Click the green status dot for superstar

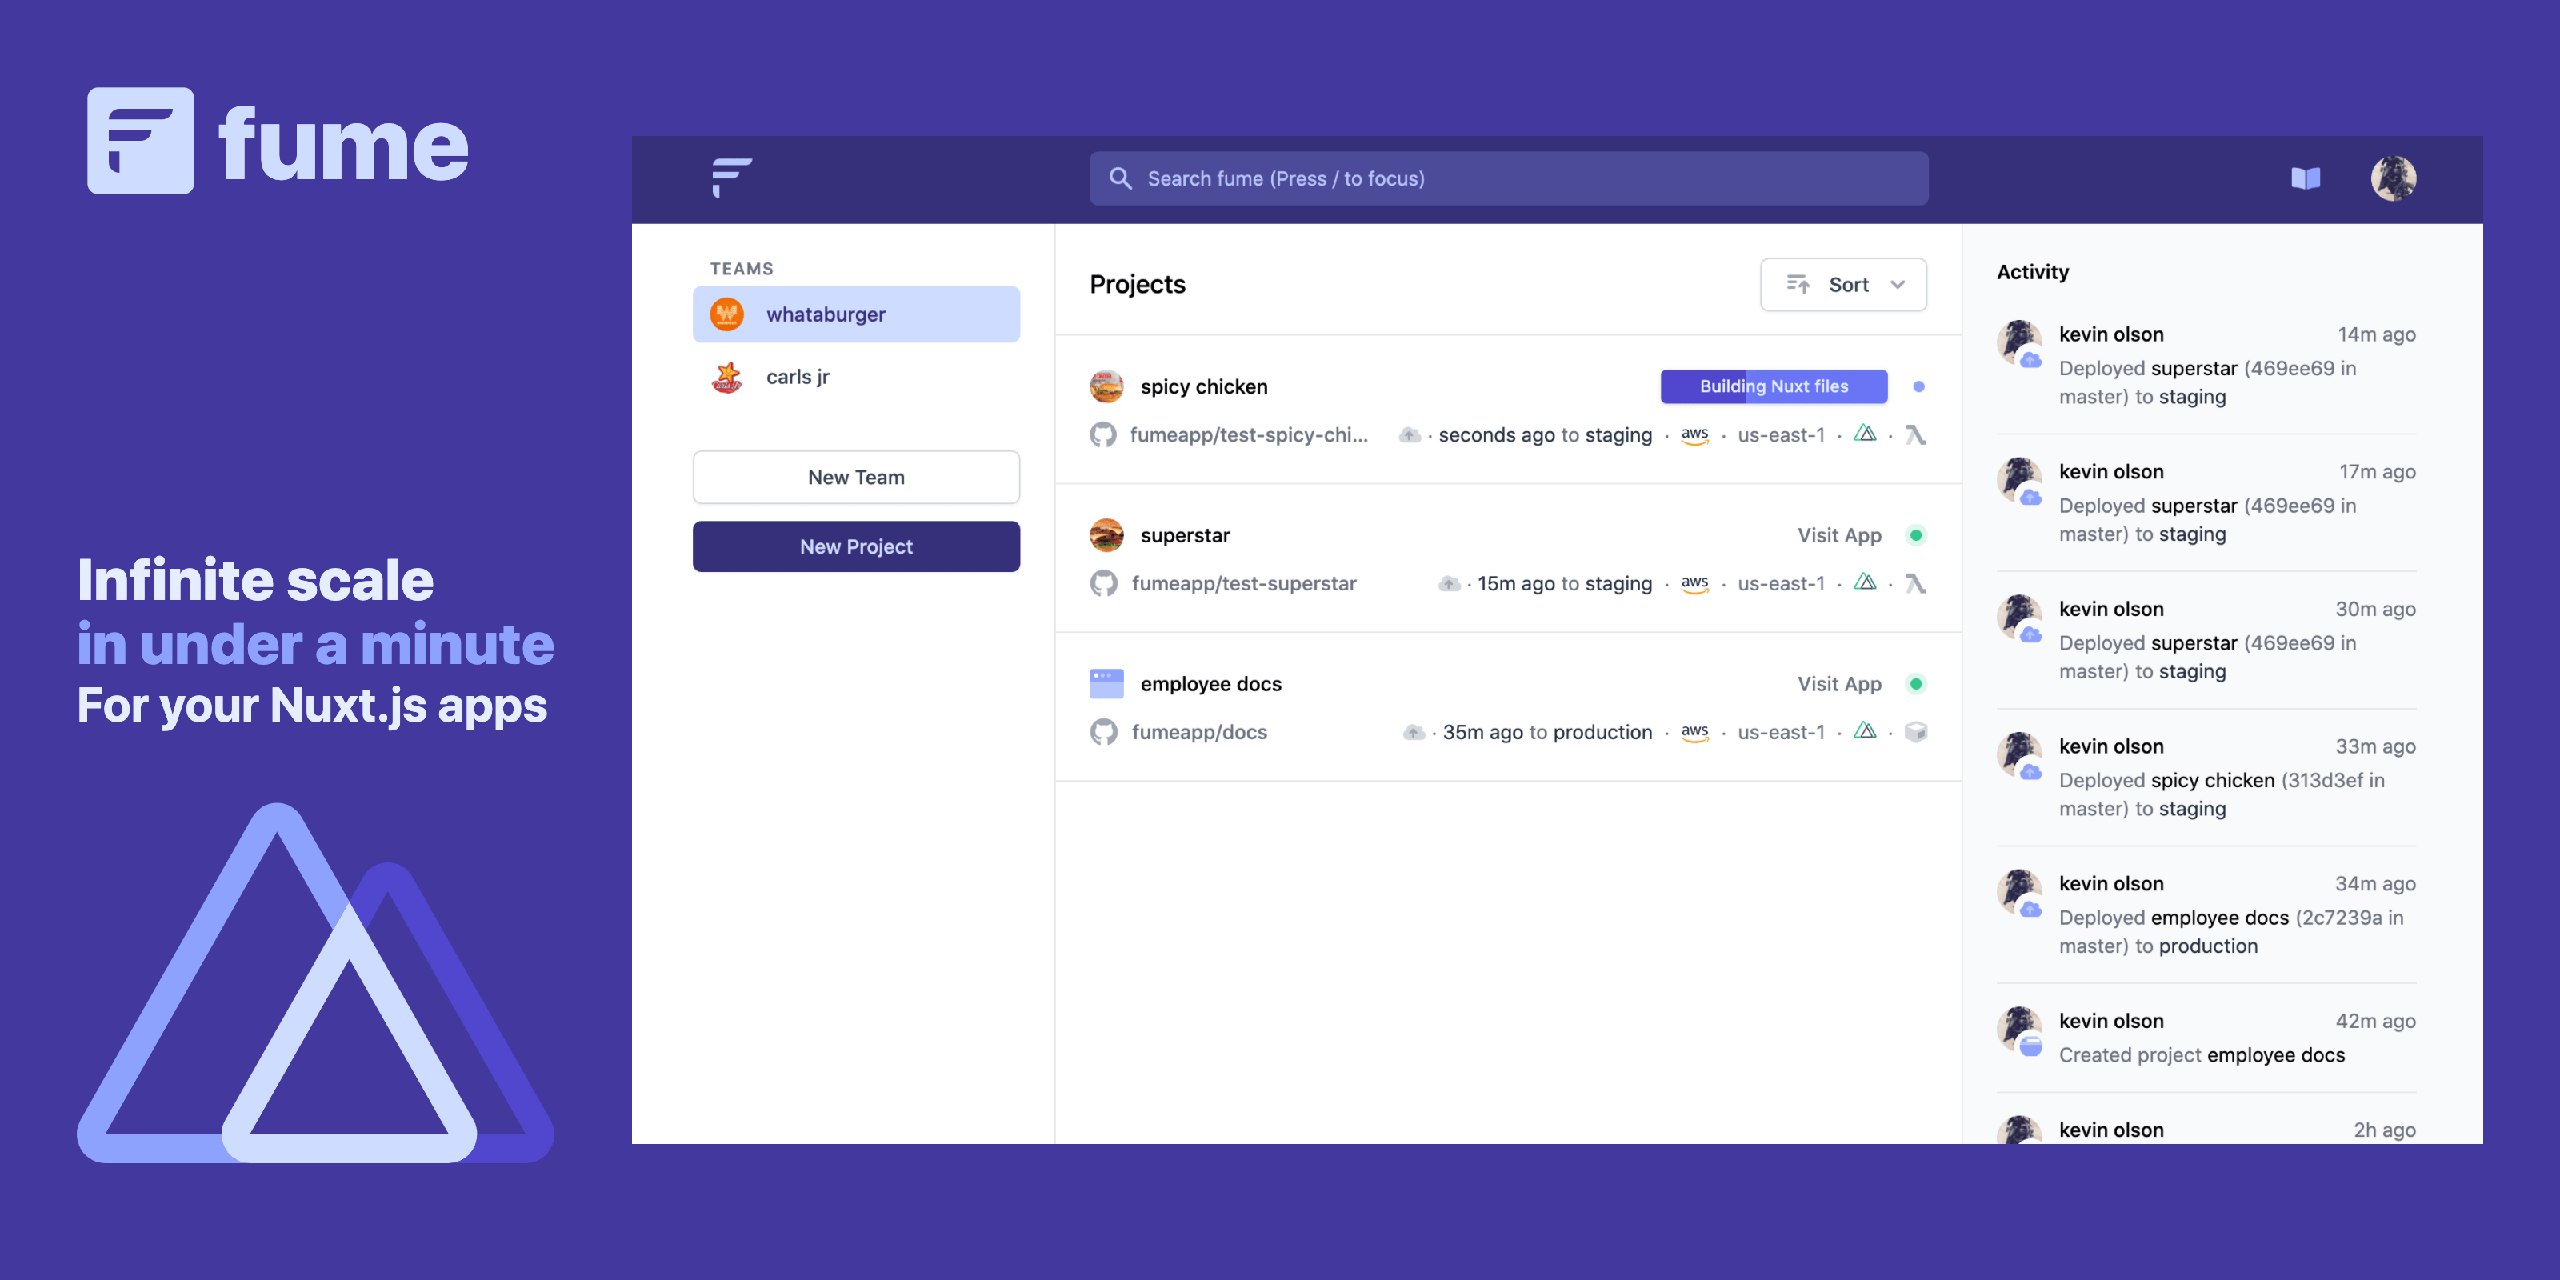[1916, 535]
